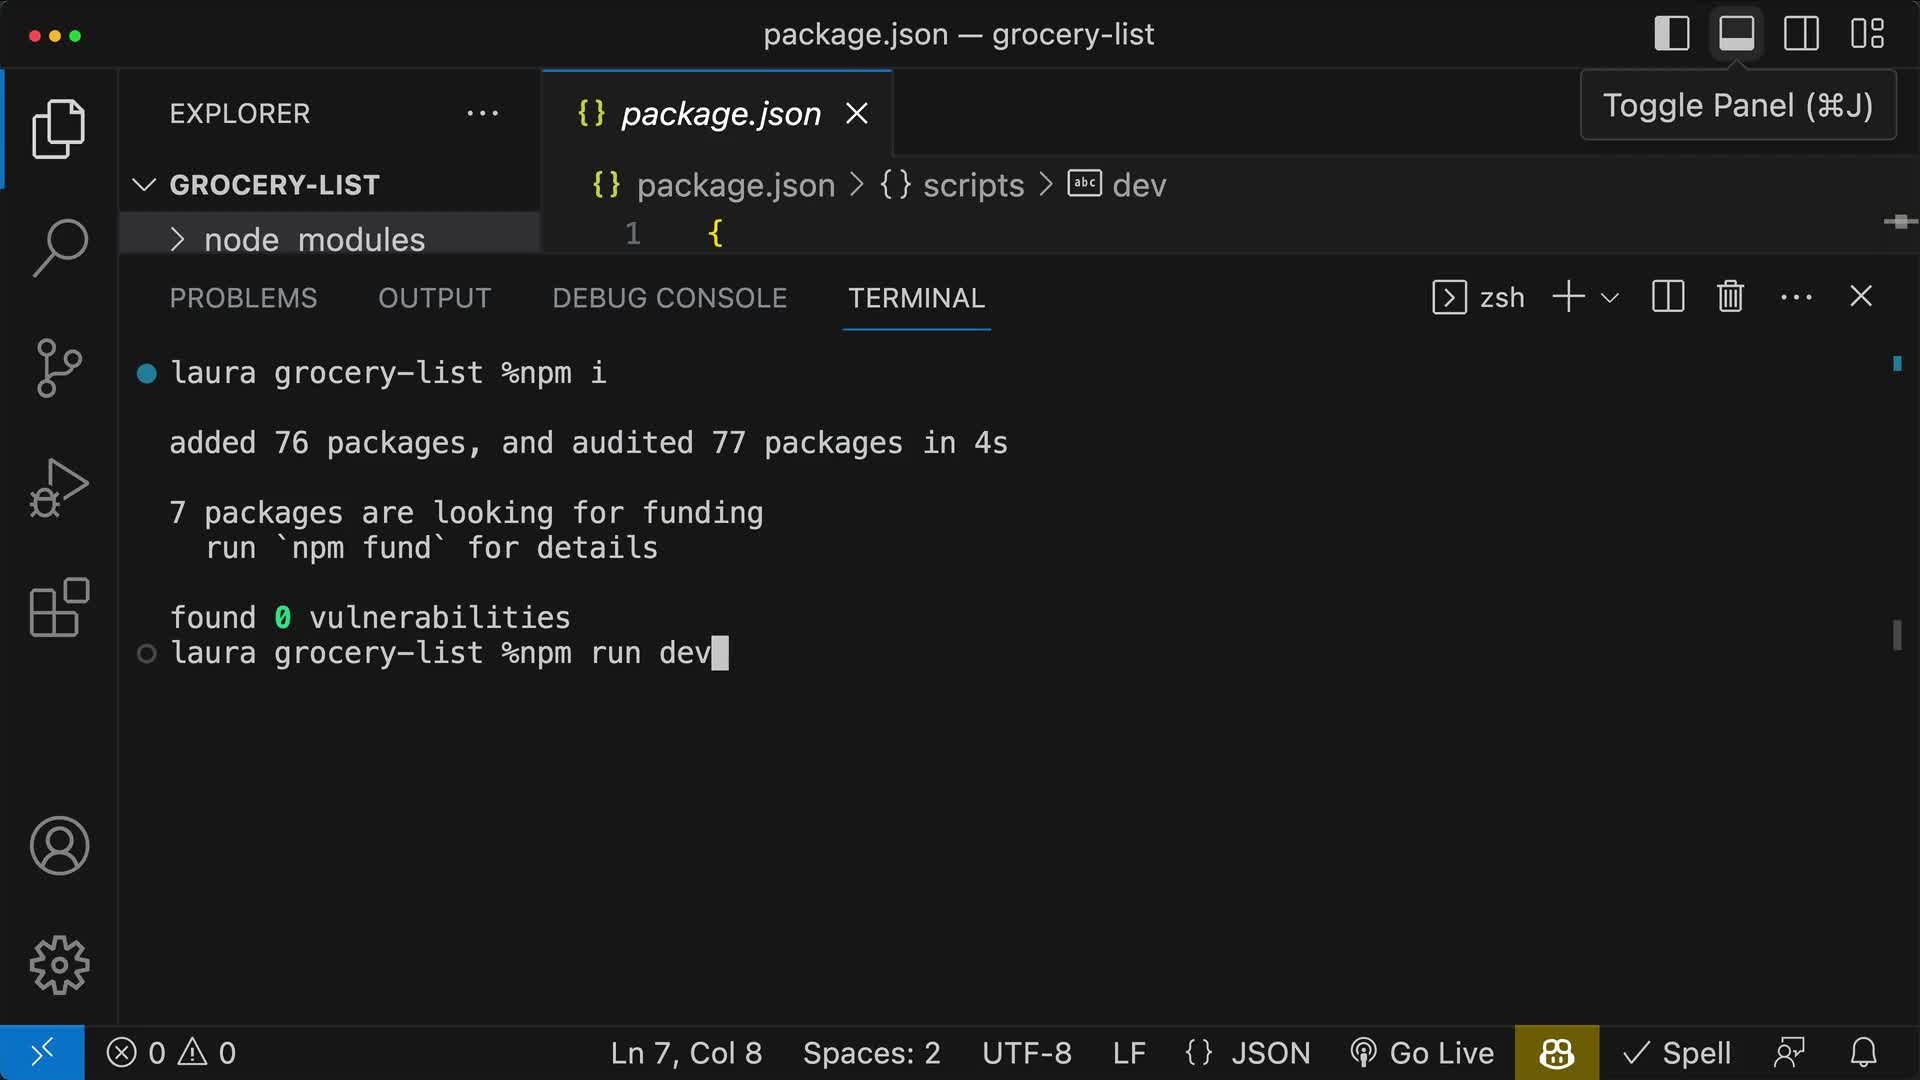This screenshot has width=1920, height=1080.
Task: Kill terminal with trash icon
Action: tap(1730, 297)
